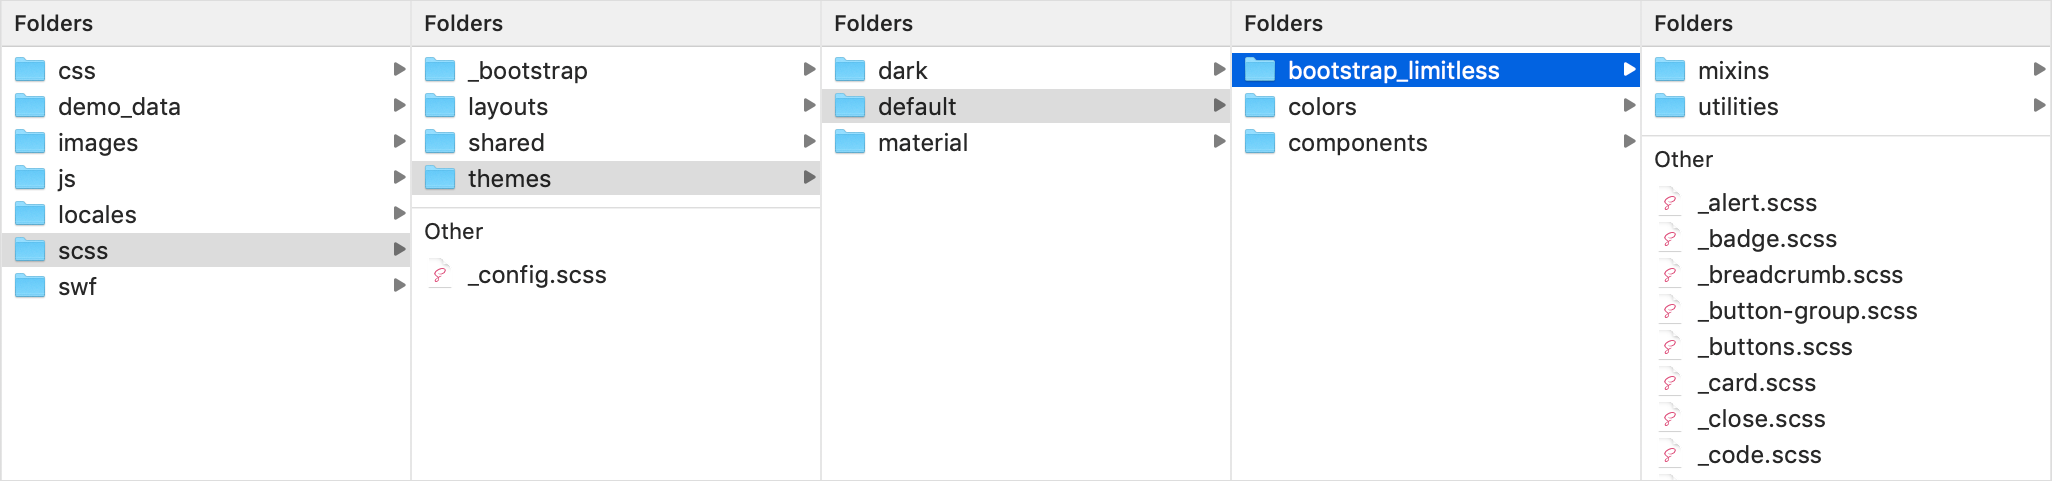The image size is (2052, 481).
Task: Click the _alert.scss file icon
Action: coord(1670,202)
